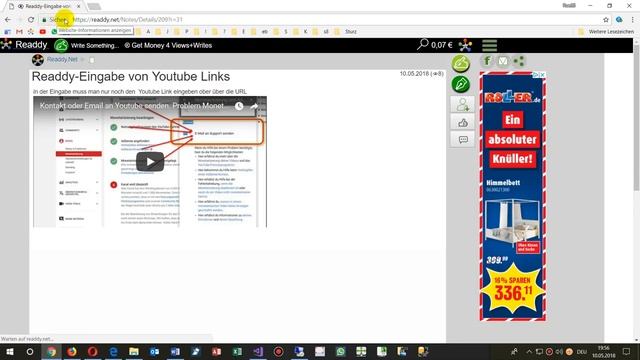
Task: Open comments with the speech bubble button
Action: point(462,140)
